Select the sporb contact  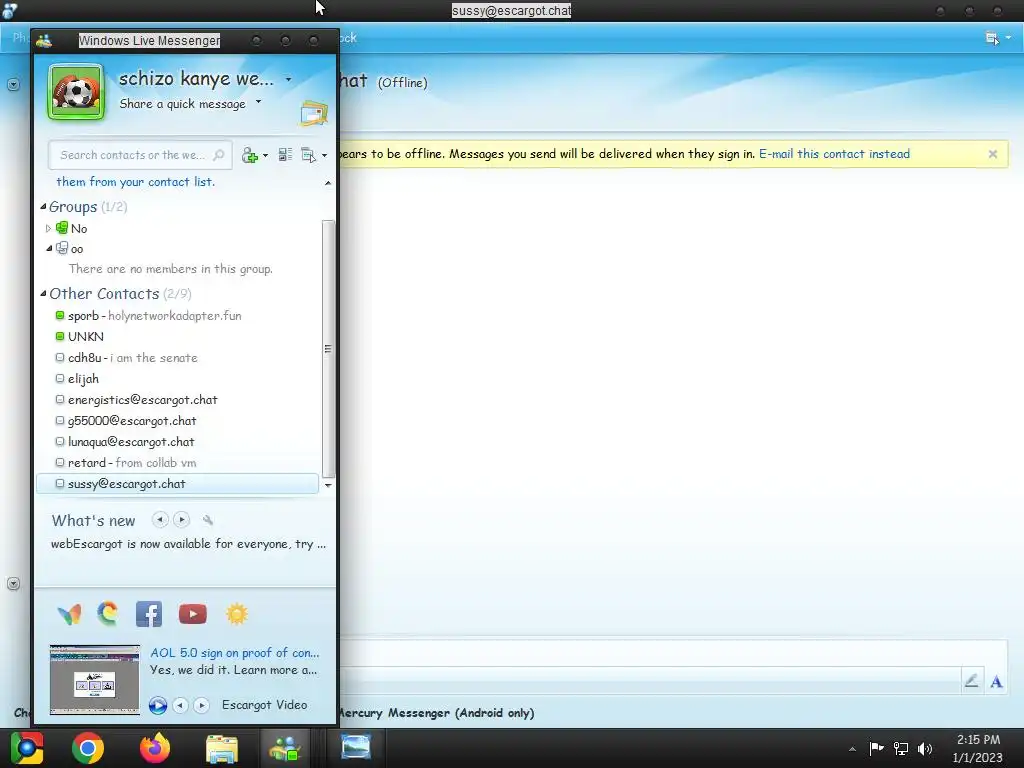click(178, 315)
